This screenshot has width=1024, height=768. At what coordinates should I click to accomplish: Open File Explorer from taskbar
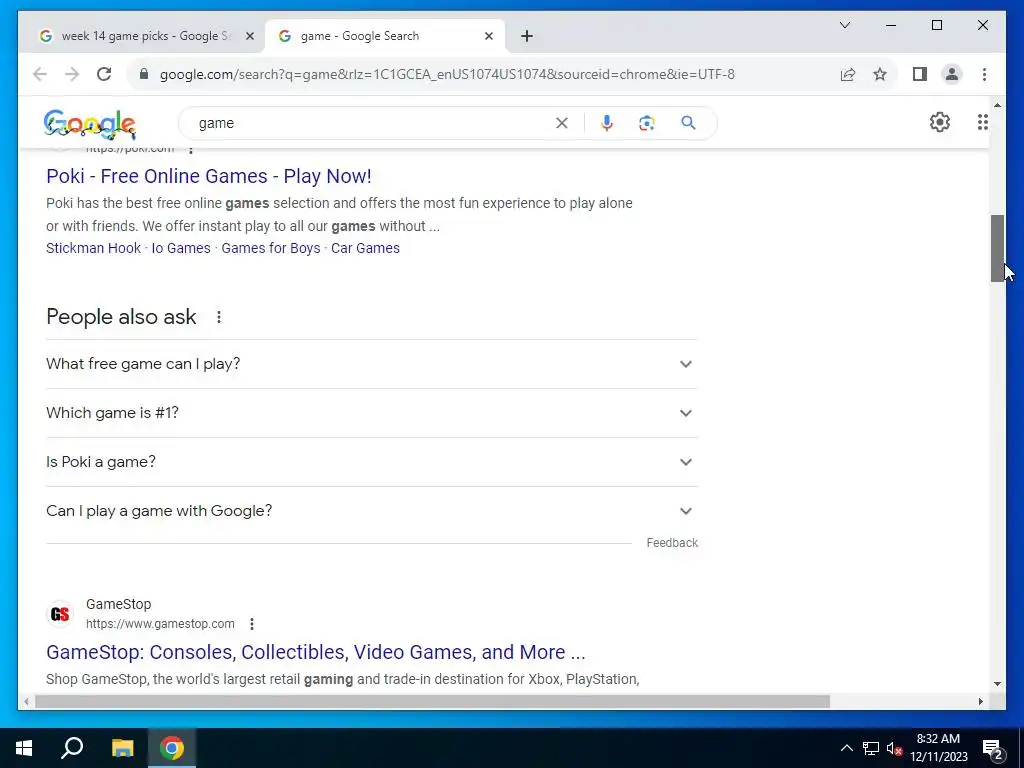122,748
